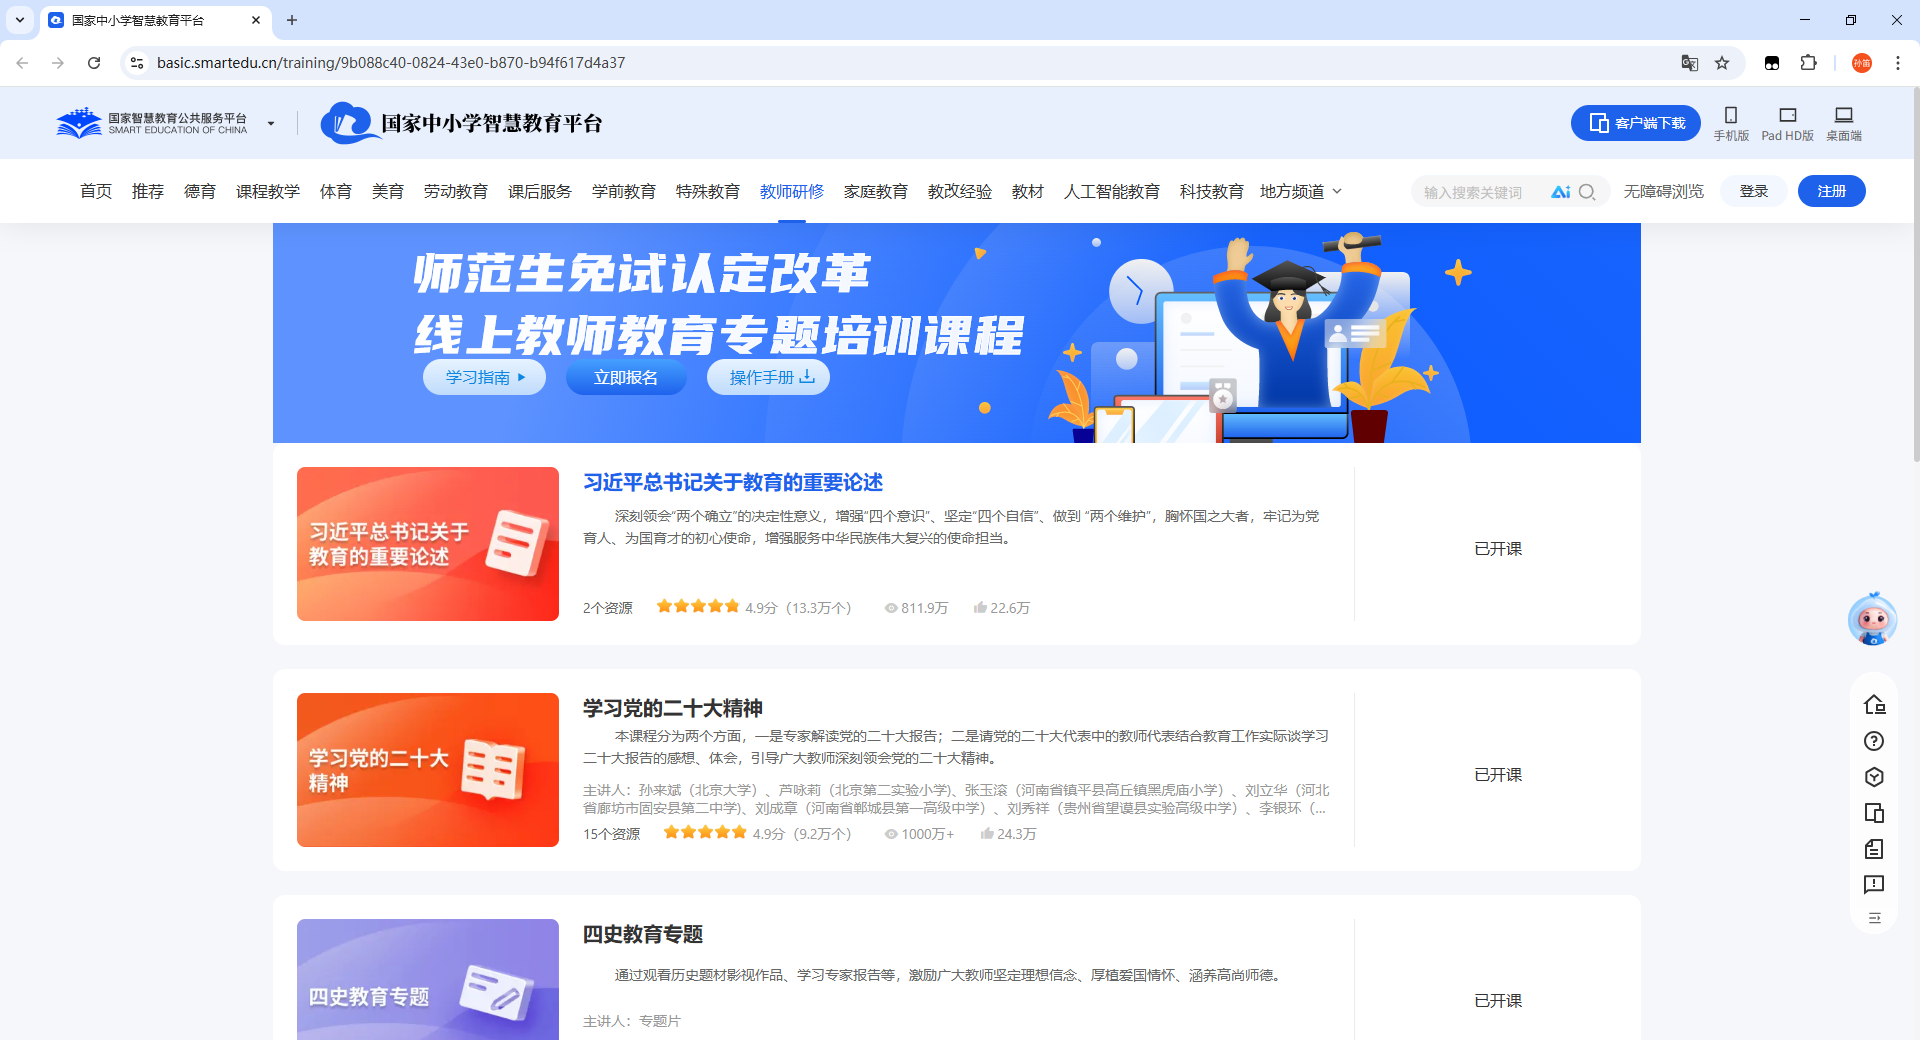Screen dimensions: 1920x1040
Task: Click the home icon in right sidebar
Action: pos(1874,705)
